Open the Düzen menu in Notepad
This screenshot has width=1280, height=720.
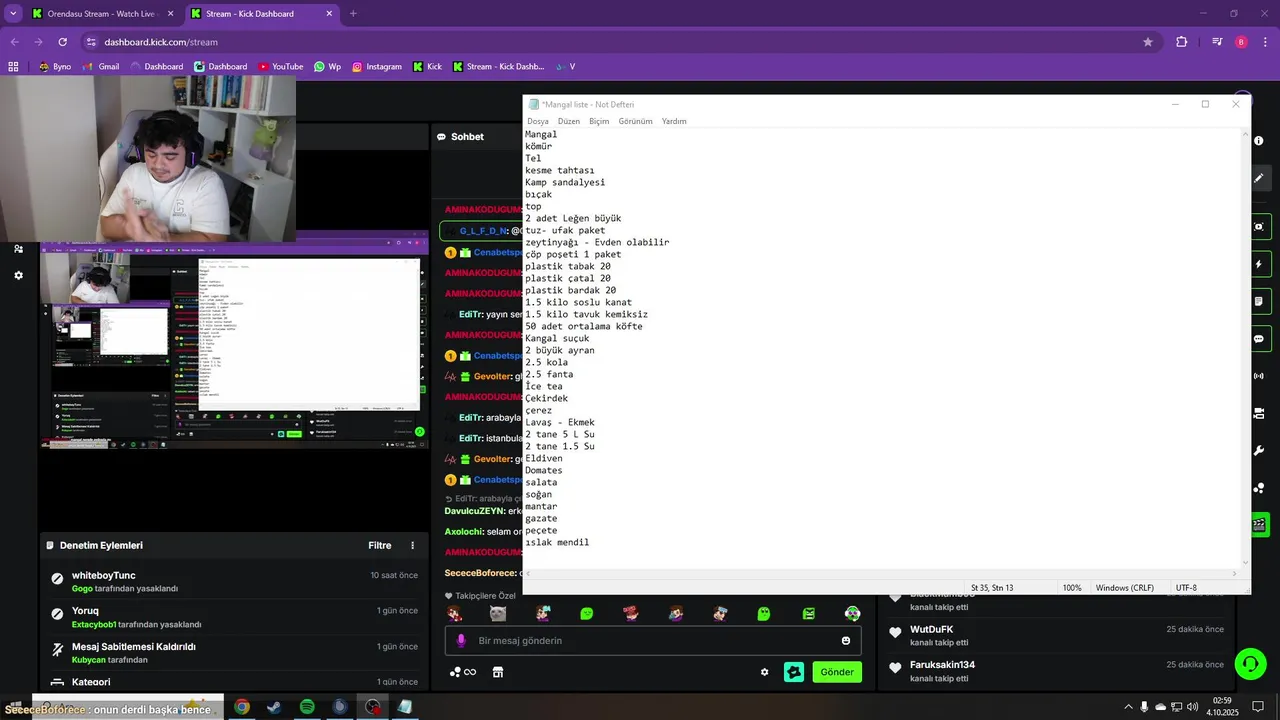(569, 121)
